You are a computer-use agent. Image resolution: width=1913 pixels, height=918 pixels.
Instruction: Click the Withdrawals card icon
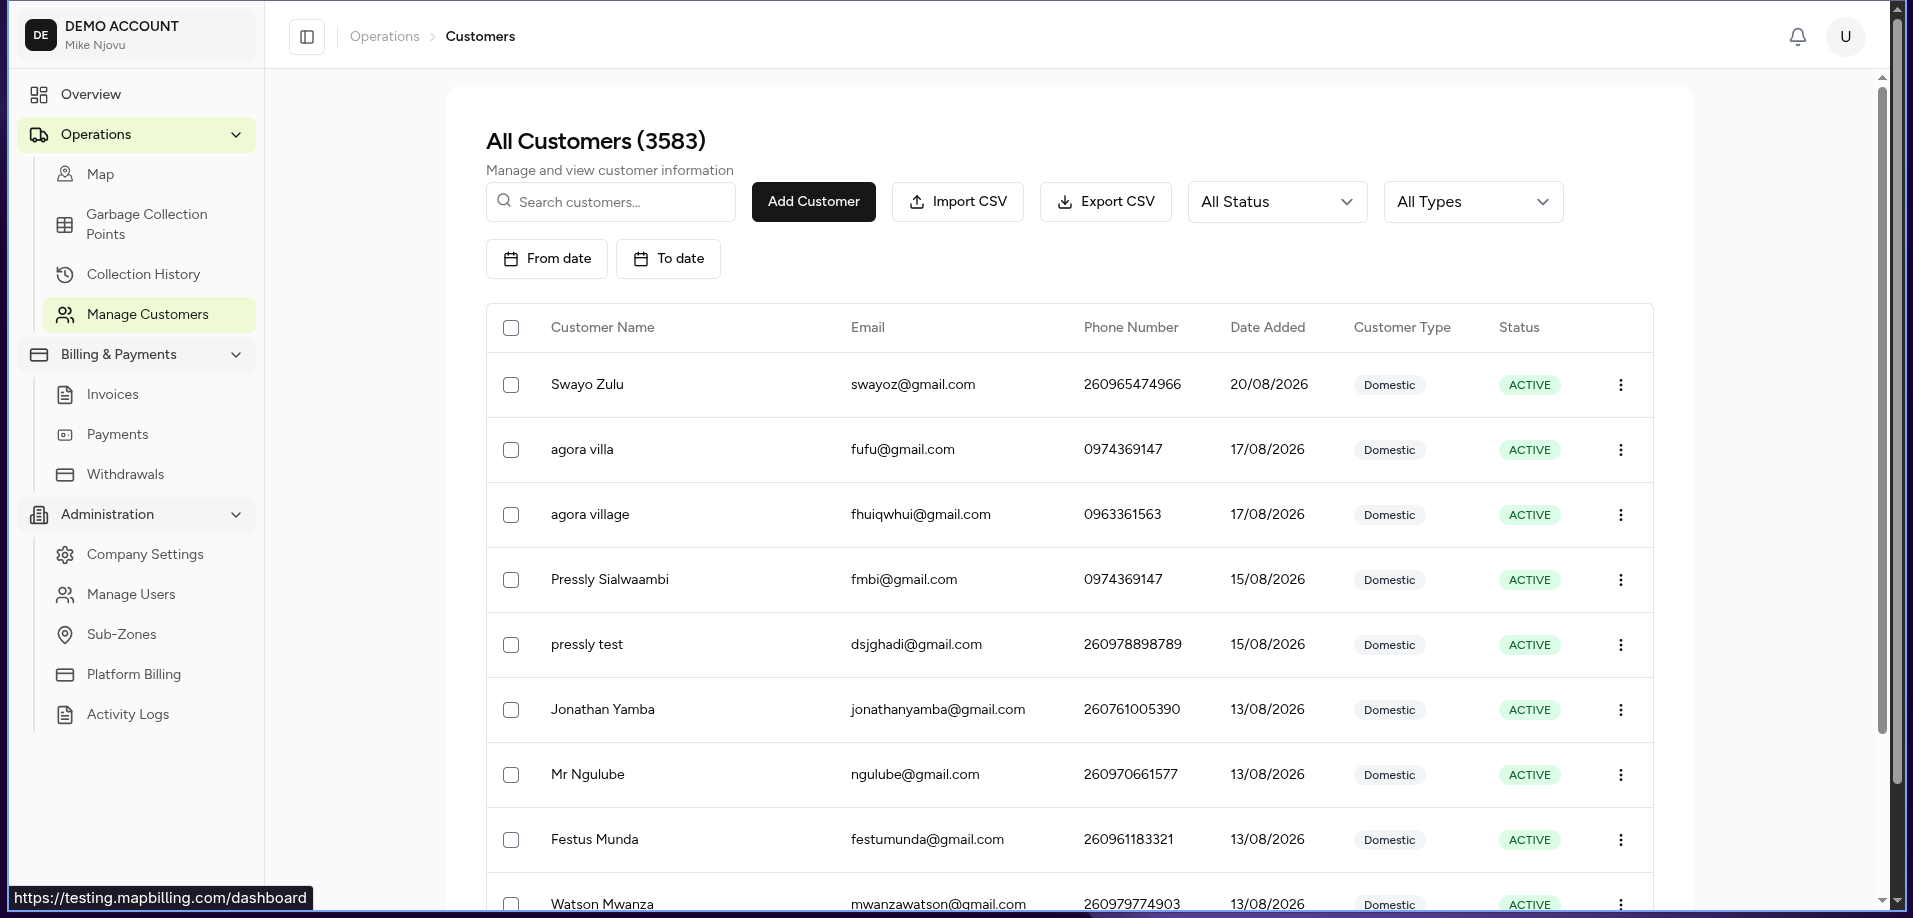(x=65, y=475)
